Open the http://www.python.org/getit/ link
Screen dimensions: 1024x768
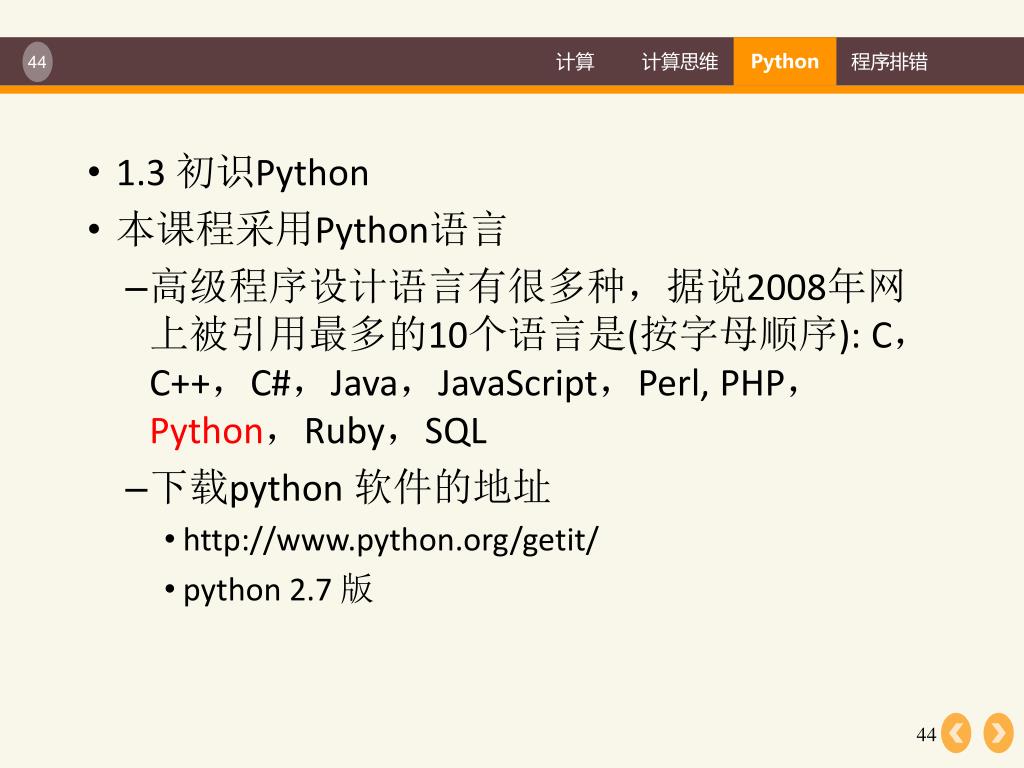pyautogui.click(x=391, y=541)
